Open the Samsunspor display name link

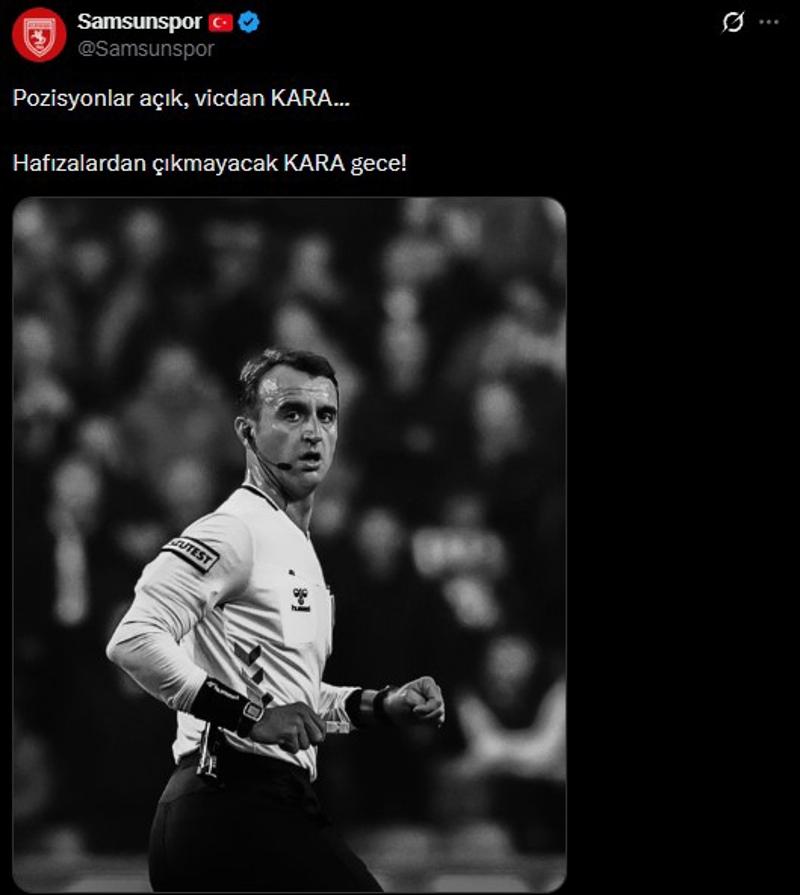coord(140,22)
